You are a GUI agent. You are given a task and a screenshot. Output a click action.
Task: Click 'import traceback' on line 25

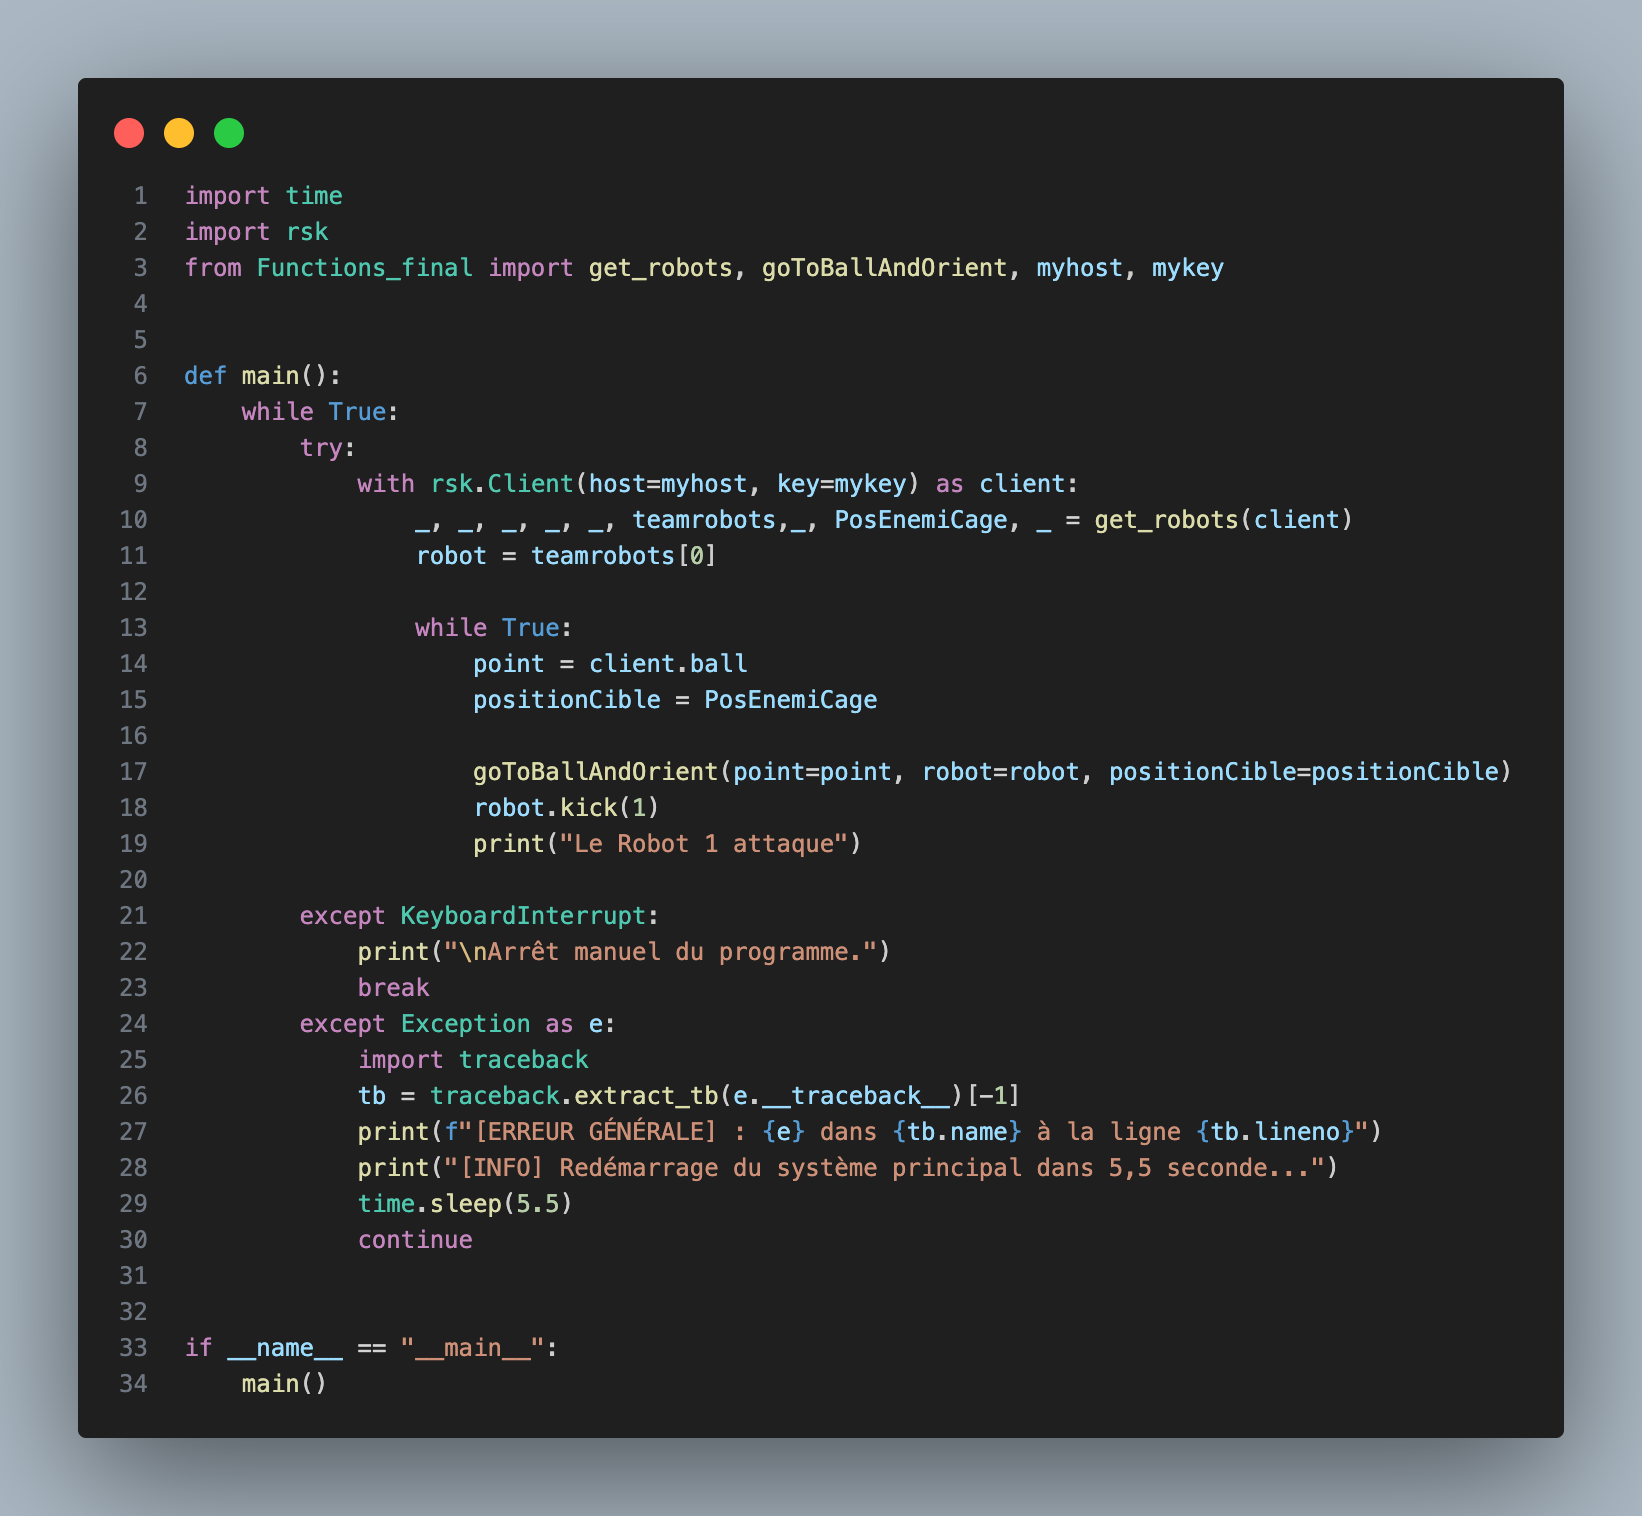474,1060
